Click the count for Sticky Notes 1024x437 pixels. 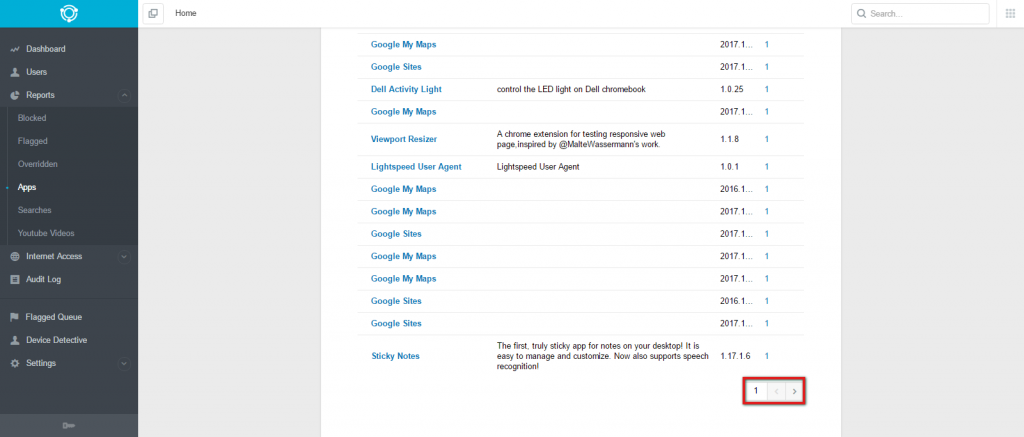point(767,356)
